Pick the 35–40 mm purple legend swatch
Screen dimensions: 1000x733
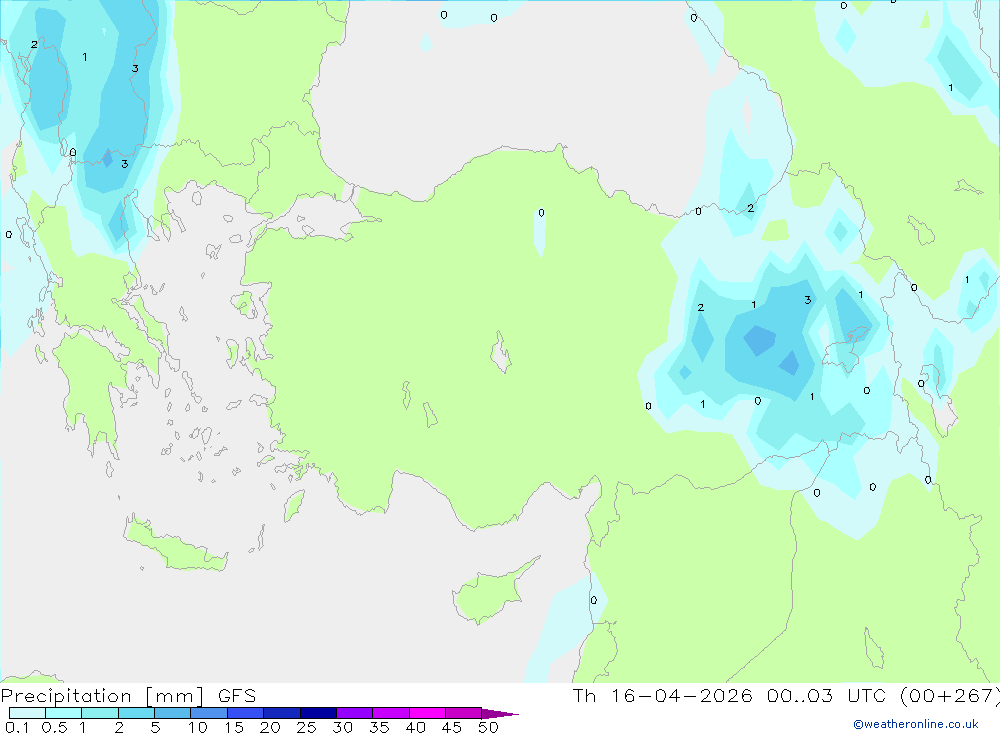(x=390, y=713)
